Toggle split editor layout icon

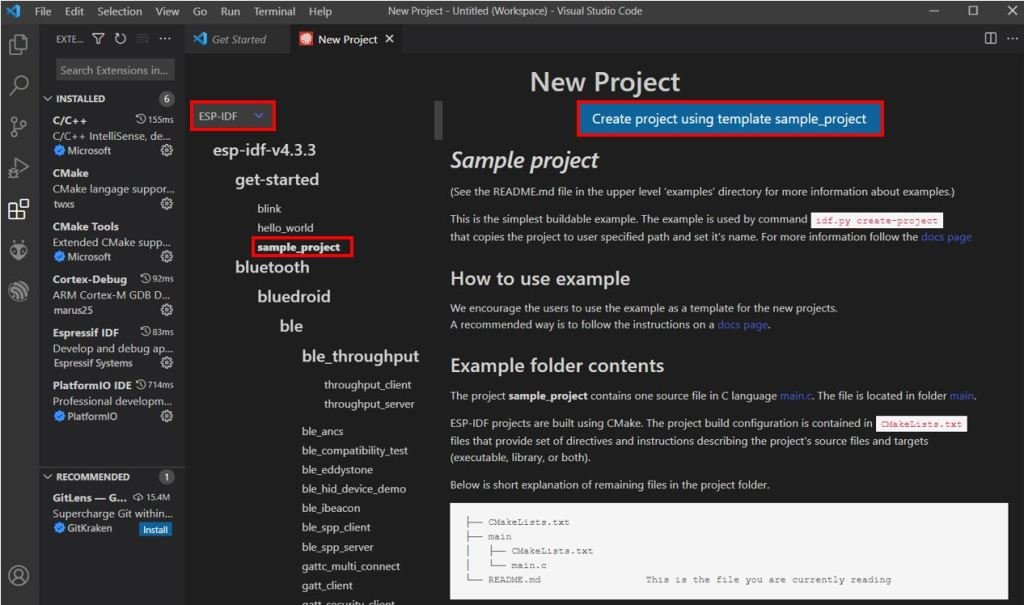point(990,39)
